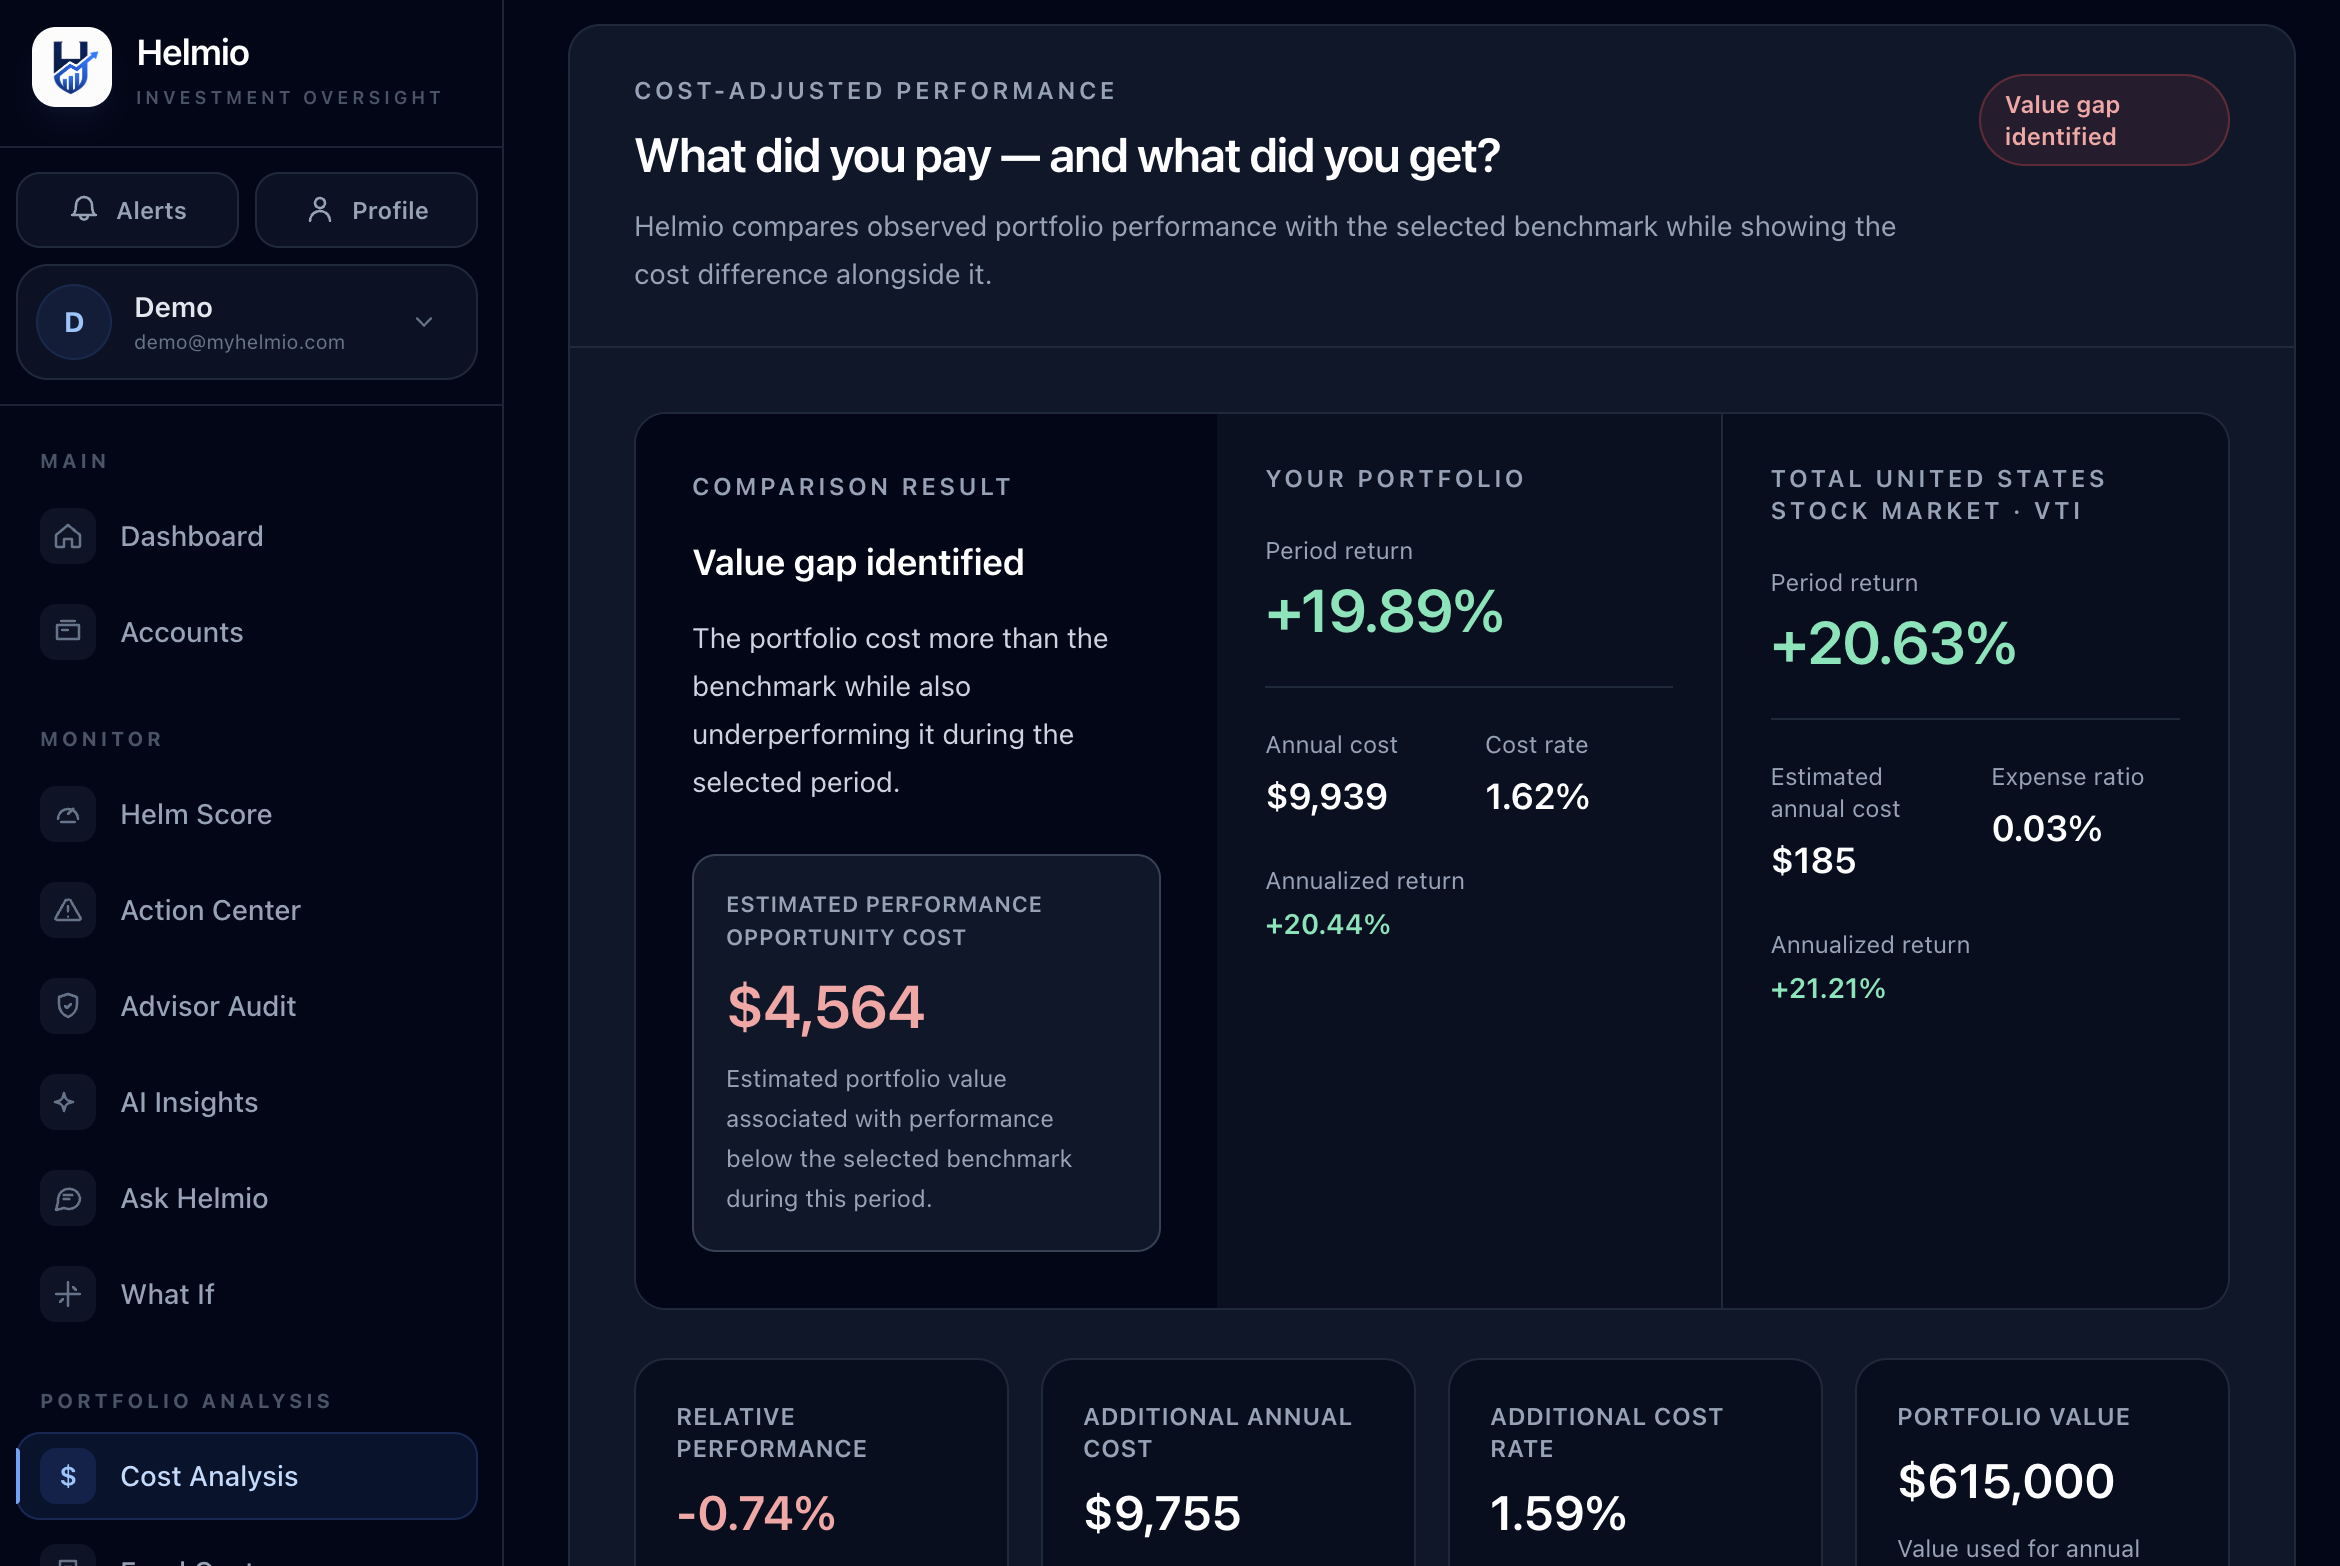Click the Estimated annual cost $185

point(1813,860)
